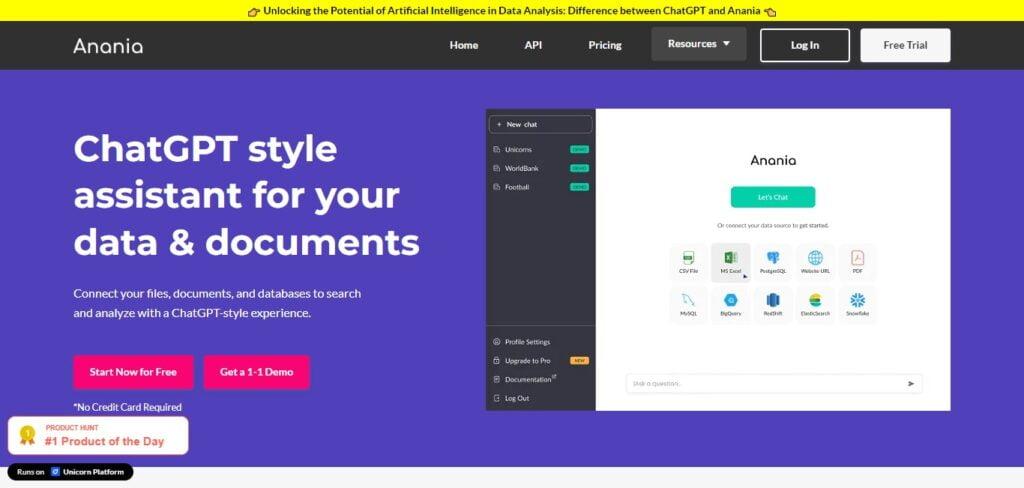Expand the Resources dropdown menu
The width and height of the screenshot is (1024, 488).
coord(699,44)
